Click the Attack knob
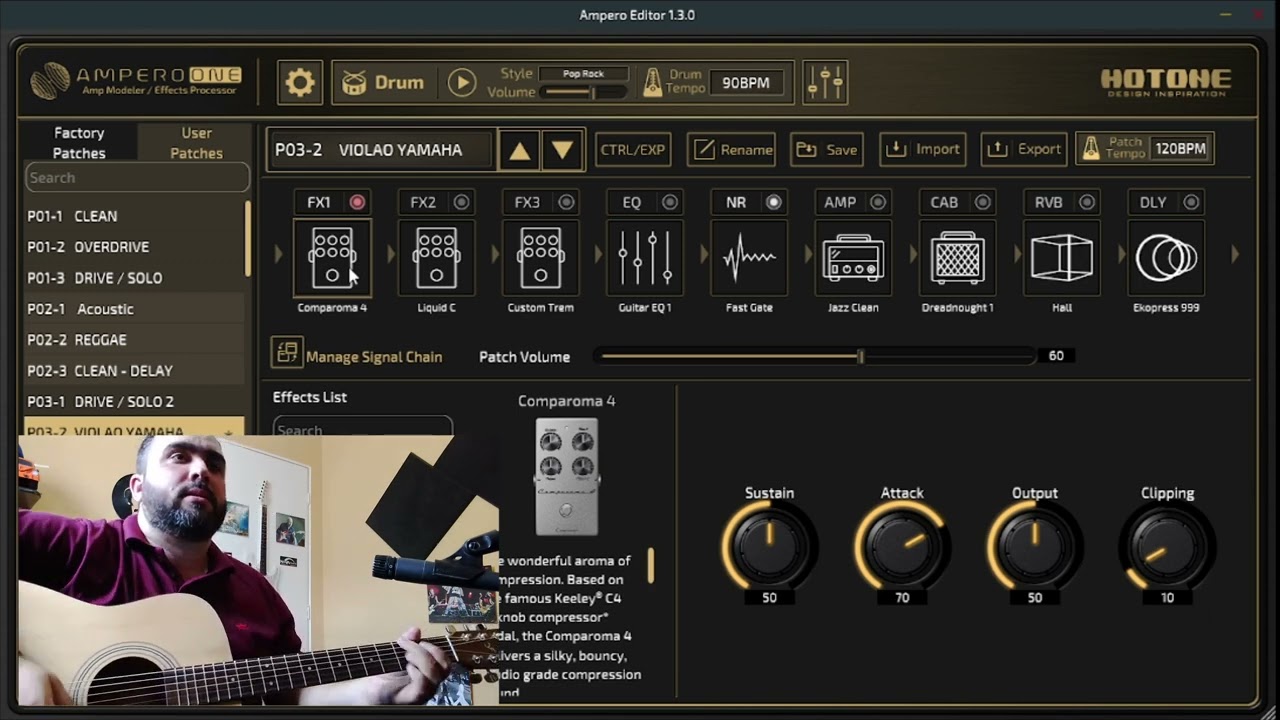1280x720 pixels. click(902, 546)
